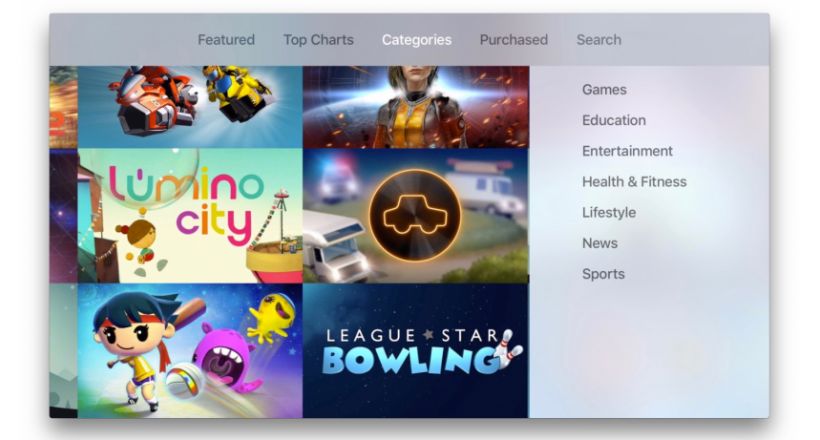This screenshot has width=820, height=440.
Task: Switch to Top Charts tab
Action: click(x=318, y=40)
